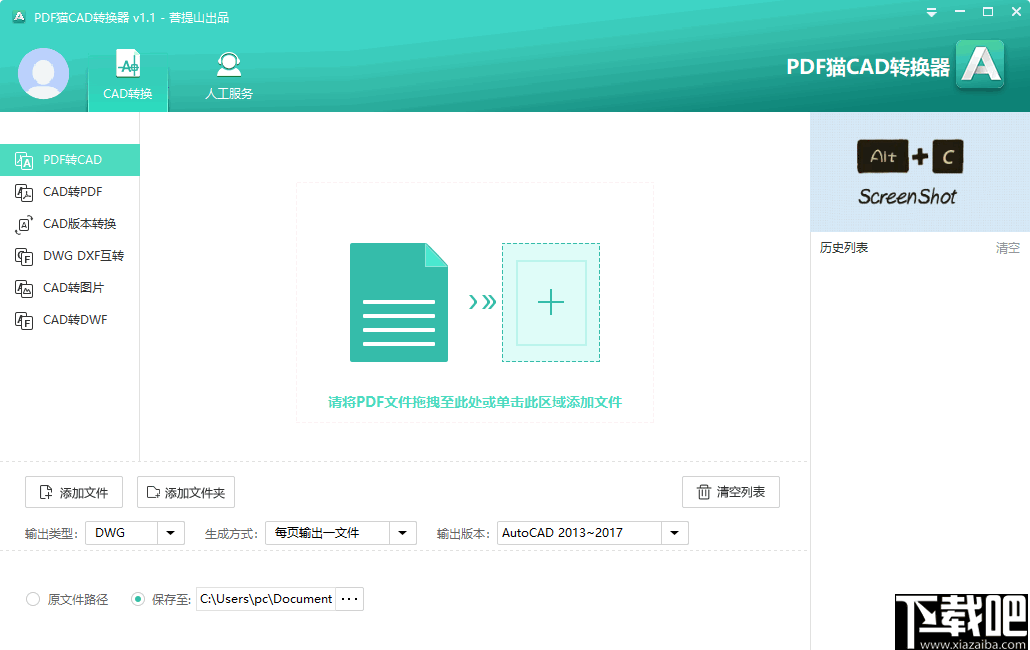Clear history with the 清空 link
The width and height of the screenshot is (1030, 650).
pyautogui.click(x=1007, y=247)
